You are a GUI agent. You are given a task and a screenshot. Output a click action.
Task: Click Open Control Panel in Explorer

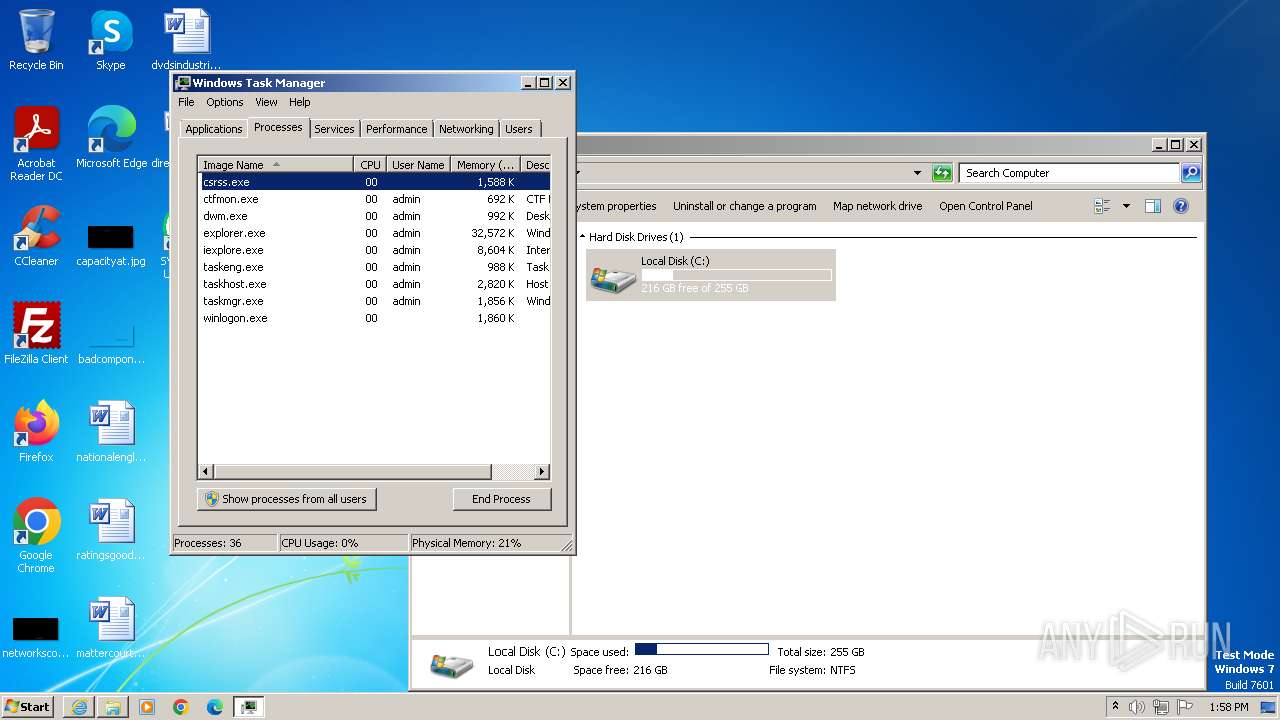[x=986, y=206]
